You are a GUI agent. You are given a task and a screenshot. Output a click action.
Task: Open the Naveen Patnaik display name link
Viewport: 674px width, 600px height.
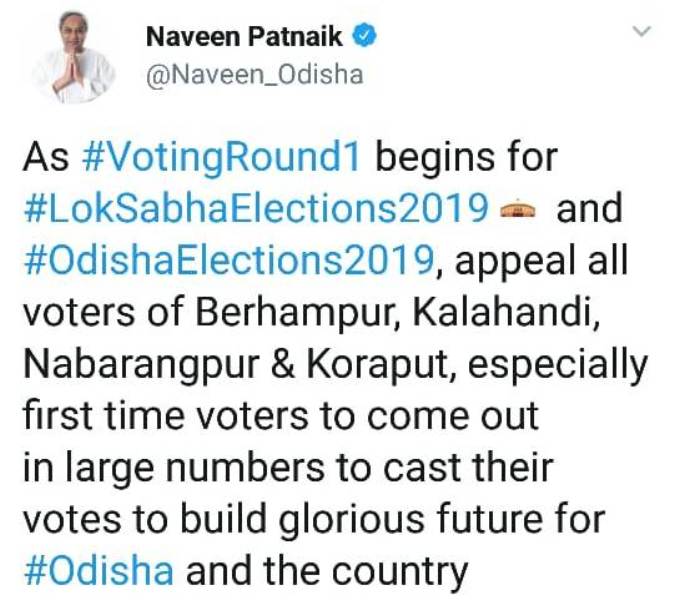244,38
